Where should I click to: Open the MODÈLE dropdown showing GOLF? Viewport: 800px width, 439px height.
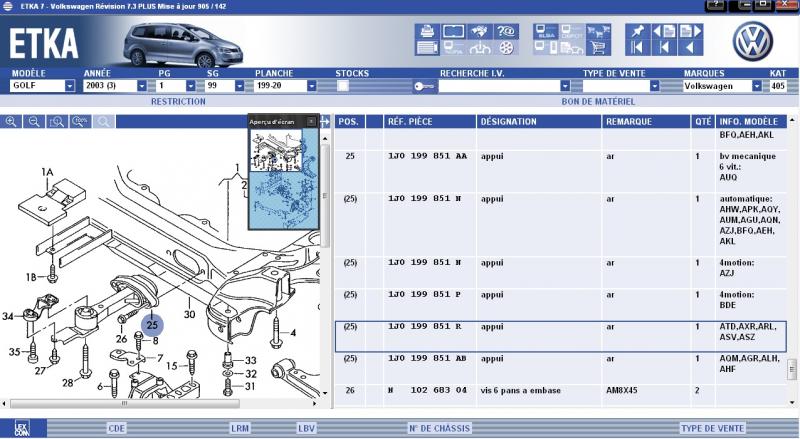point(70,86)
